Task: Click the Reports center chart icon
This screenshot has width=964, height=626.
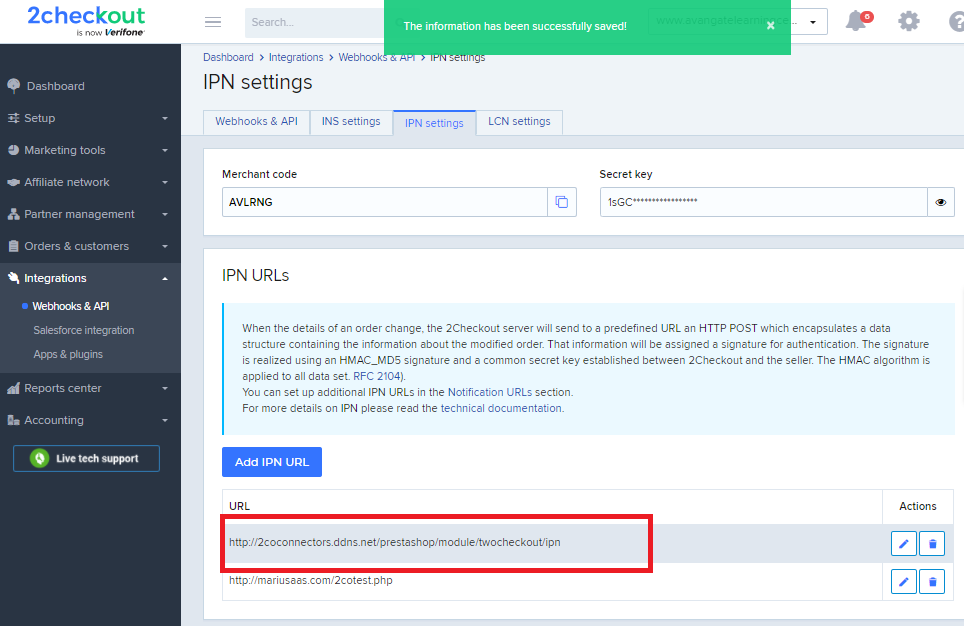Action: [x=14, y=388]
